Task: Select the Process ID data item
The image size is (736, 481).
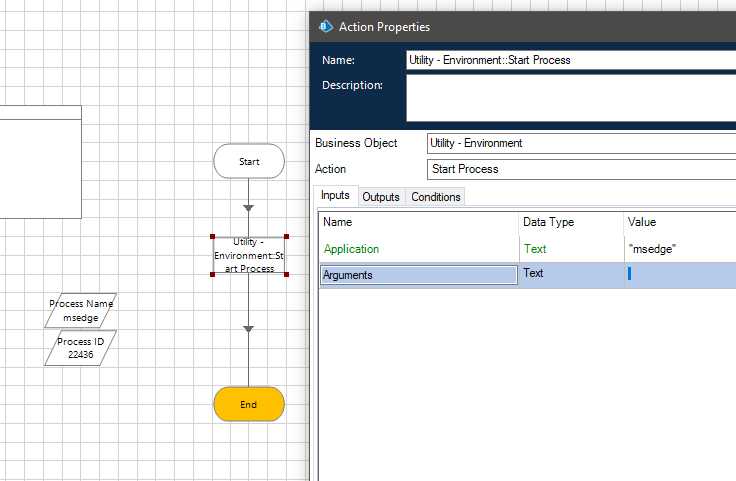Action: [x=80, y=347]
